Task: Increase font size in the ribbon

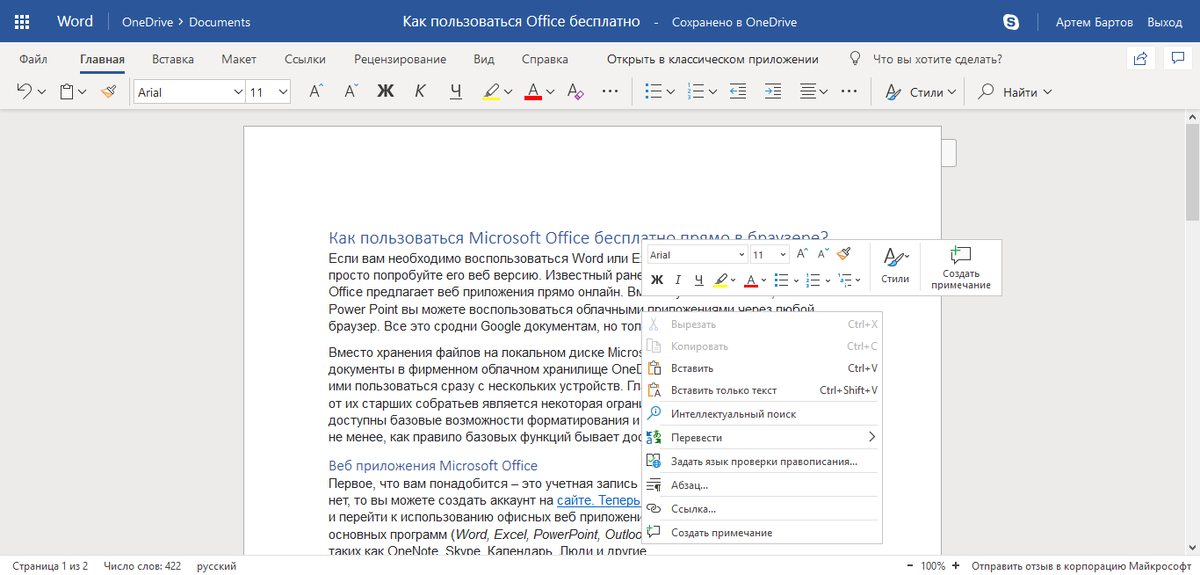Action: [315, 91]
